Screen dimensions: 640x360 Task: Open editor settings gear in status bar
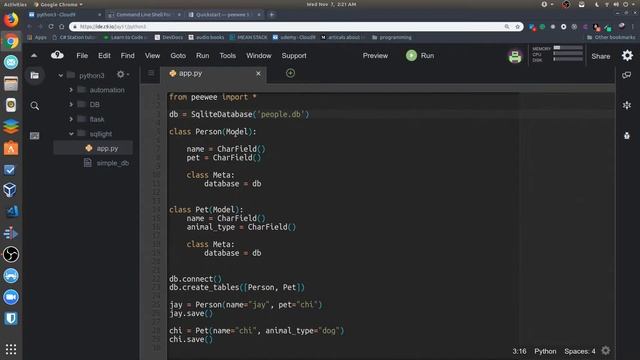606,351
